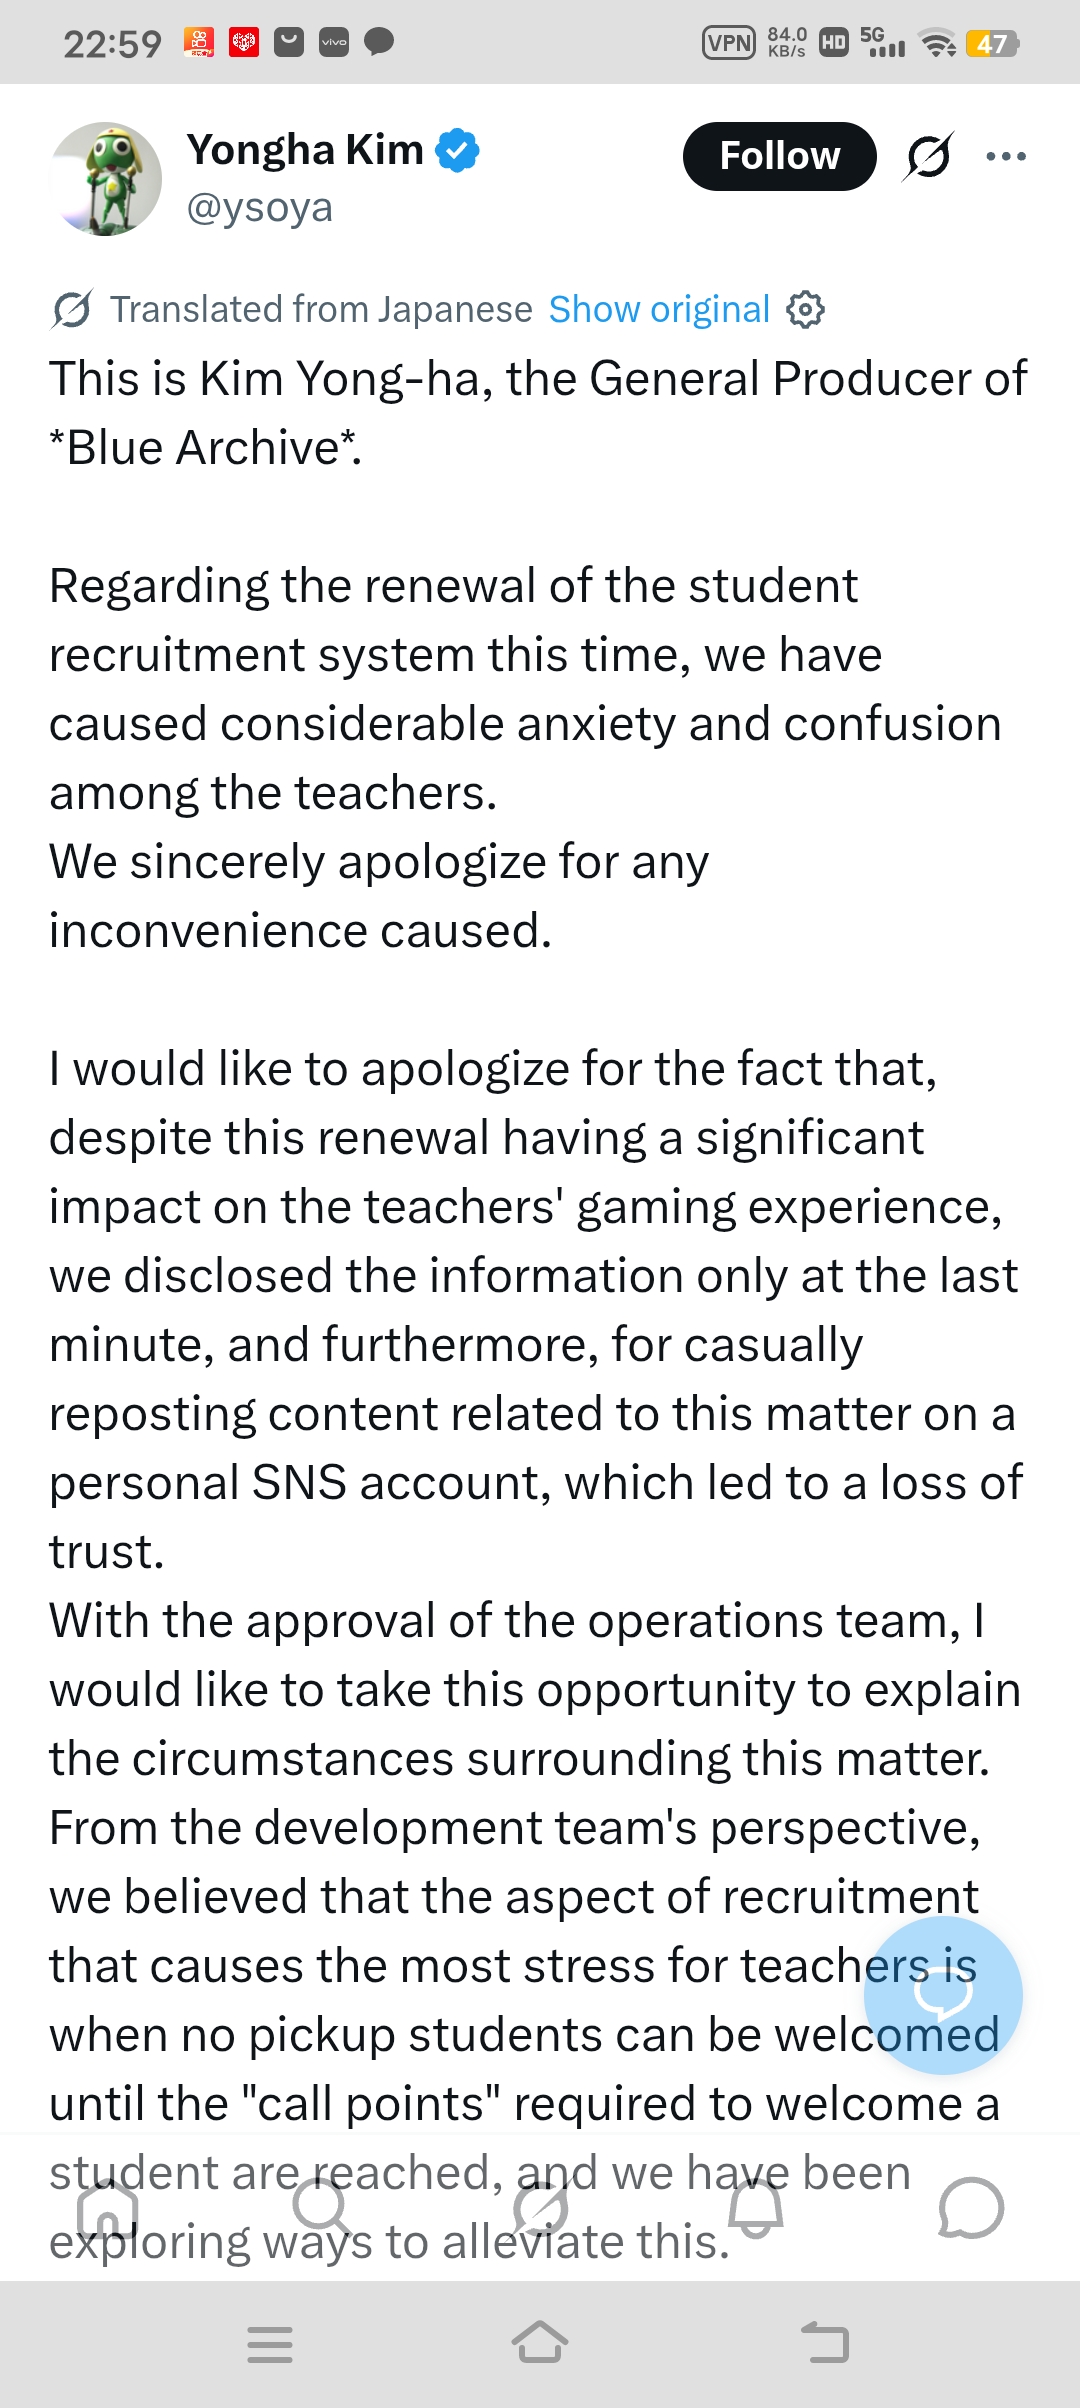1080x2408 pixels.
Task: Open the Search tab
Action: [x=323, y=2208]
